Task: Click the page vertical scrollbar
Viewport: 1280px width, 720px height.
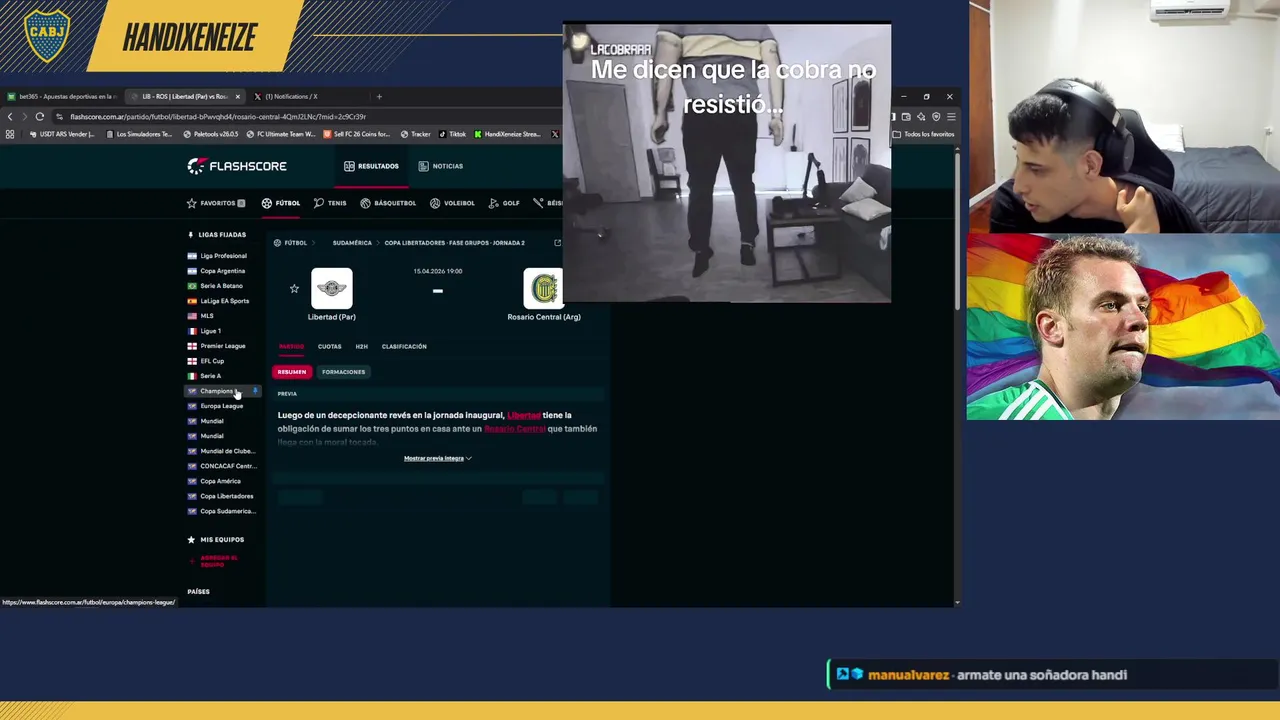Action: click(957, 230)
